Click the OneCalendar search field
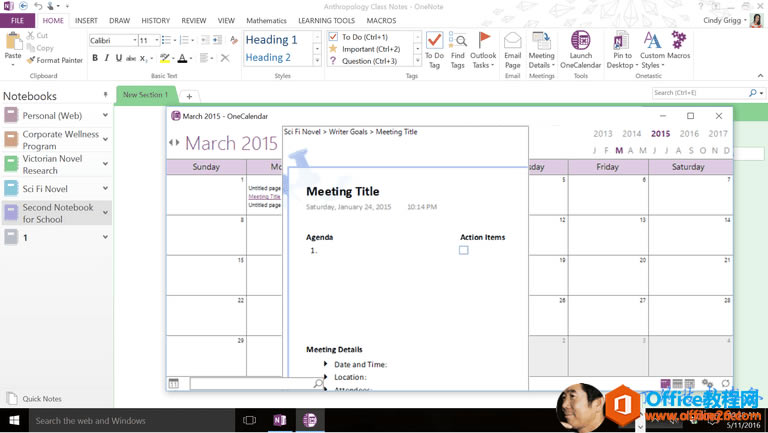768x433 pixels. [x=252, y=384]
